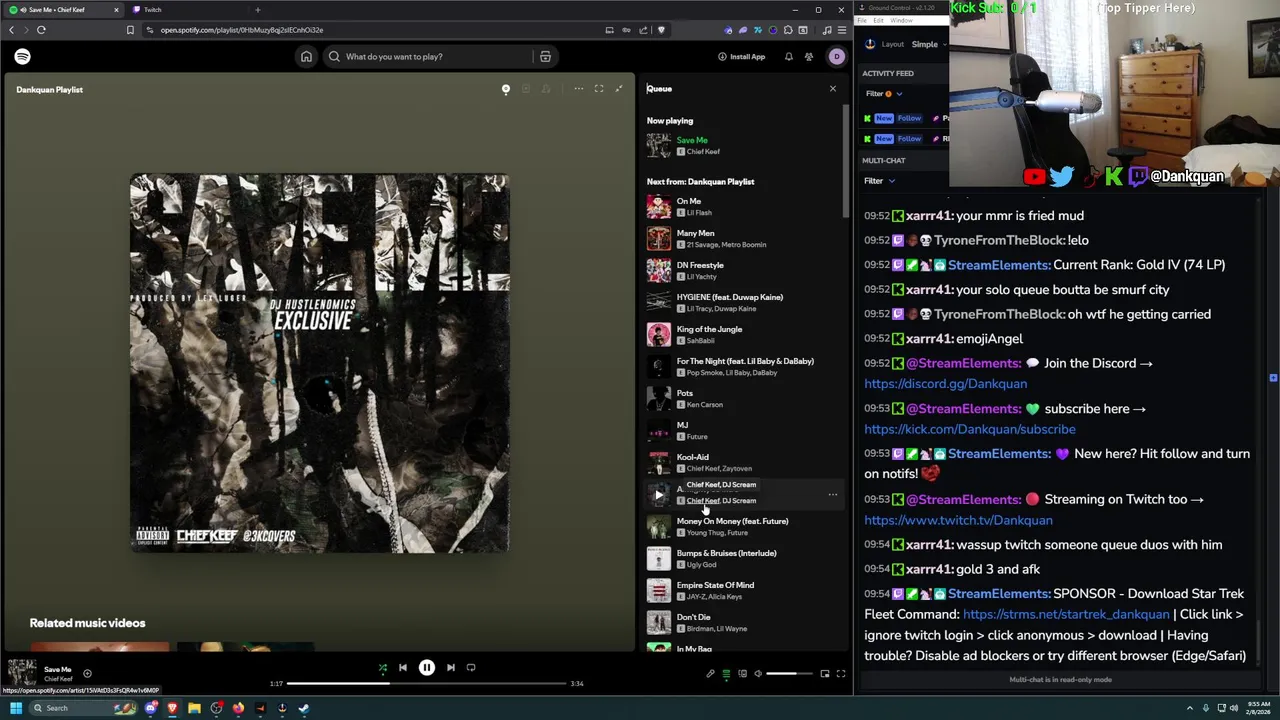Click the Save Me thumbnail in player bar
This screenshot has width=1280, height=720.
22,673
